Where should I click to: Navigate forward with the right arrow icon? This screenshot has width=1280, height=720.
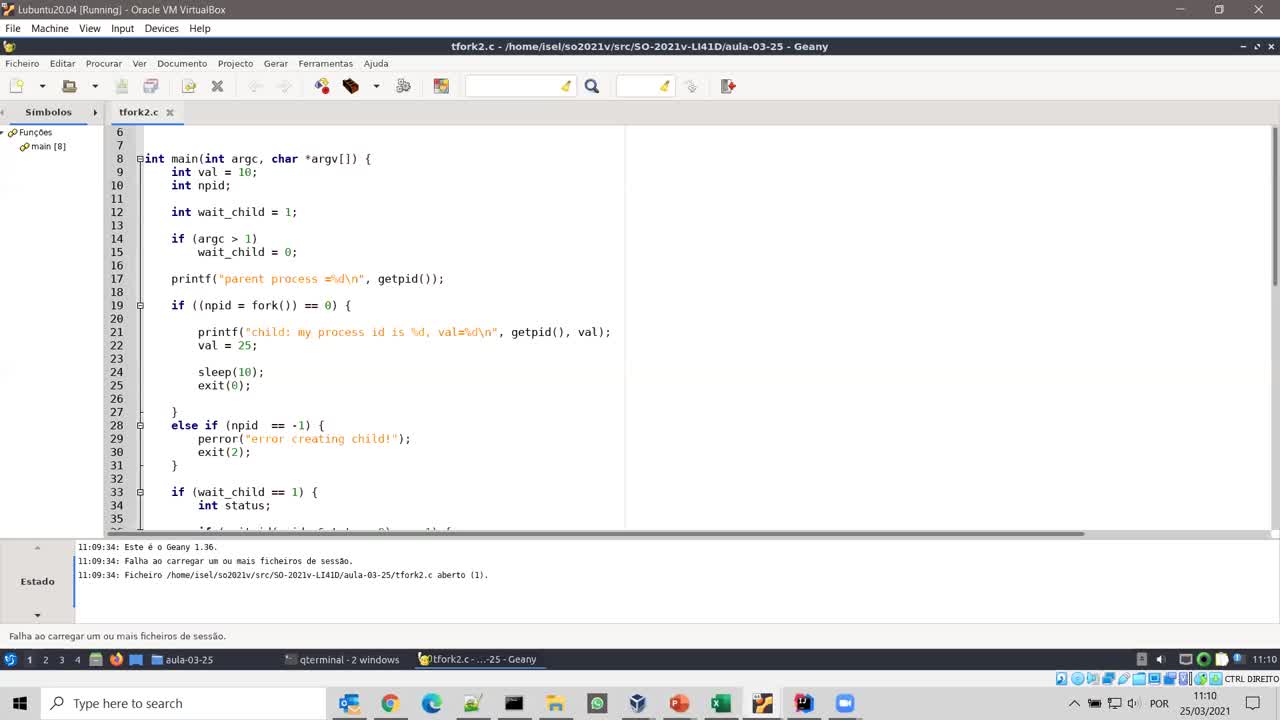click(284, 86)
